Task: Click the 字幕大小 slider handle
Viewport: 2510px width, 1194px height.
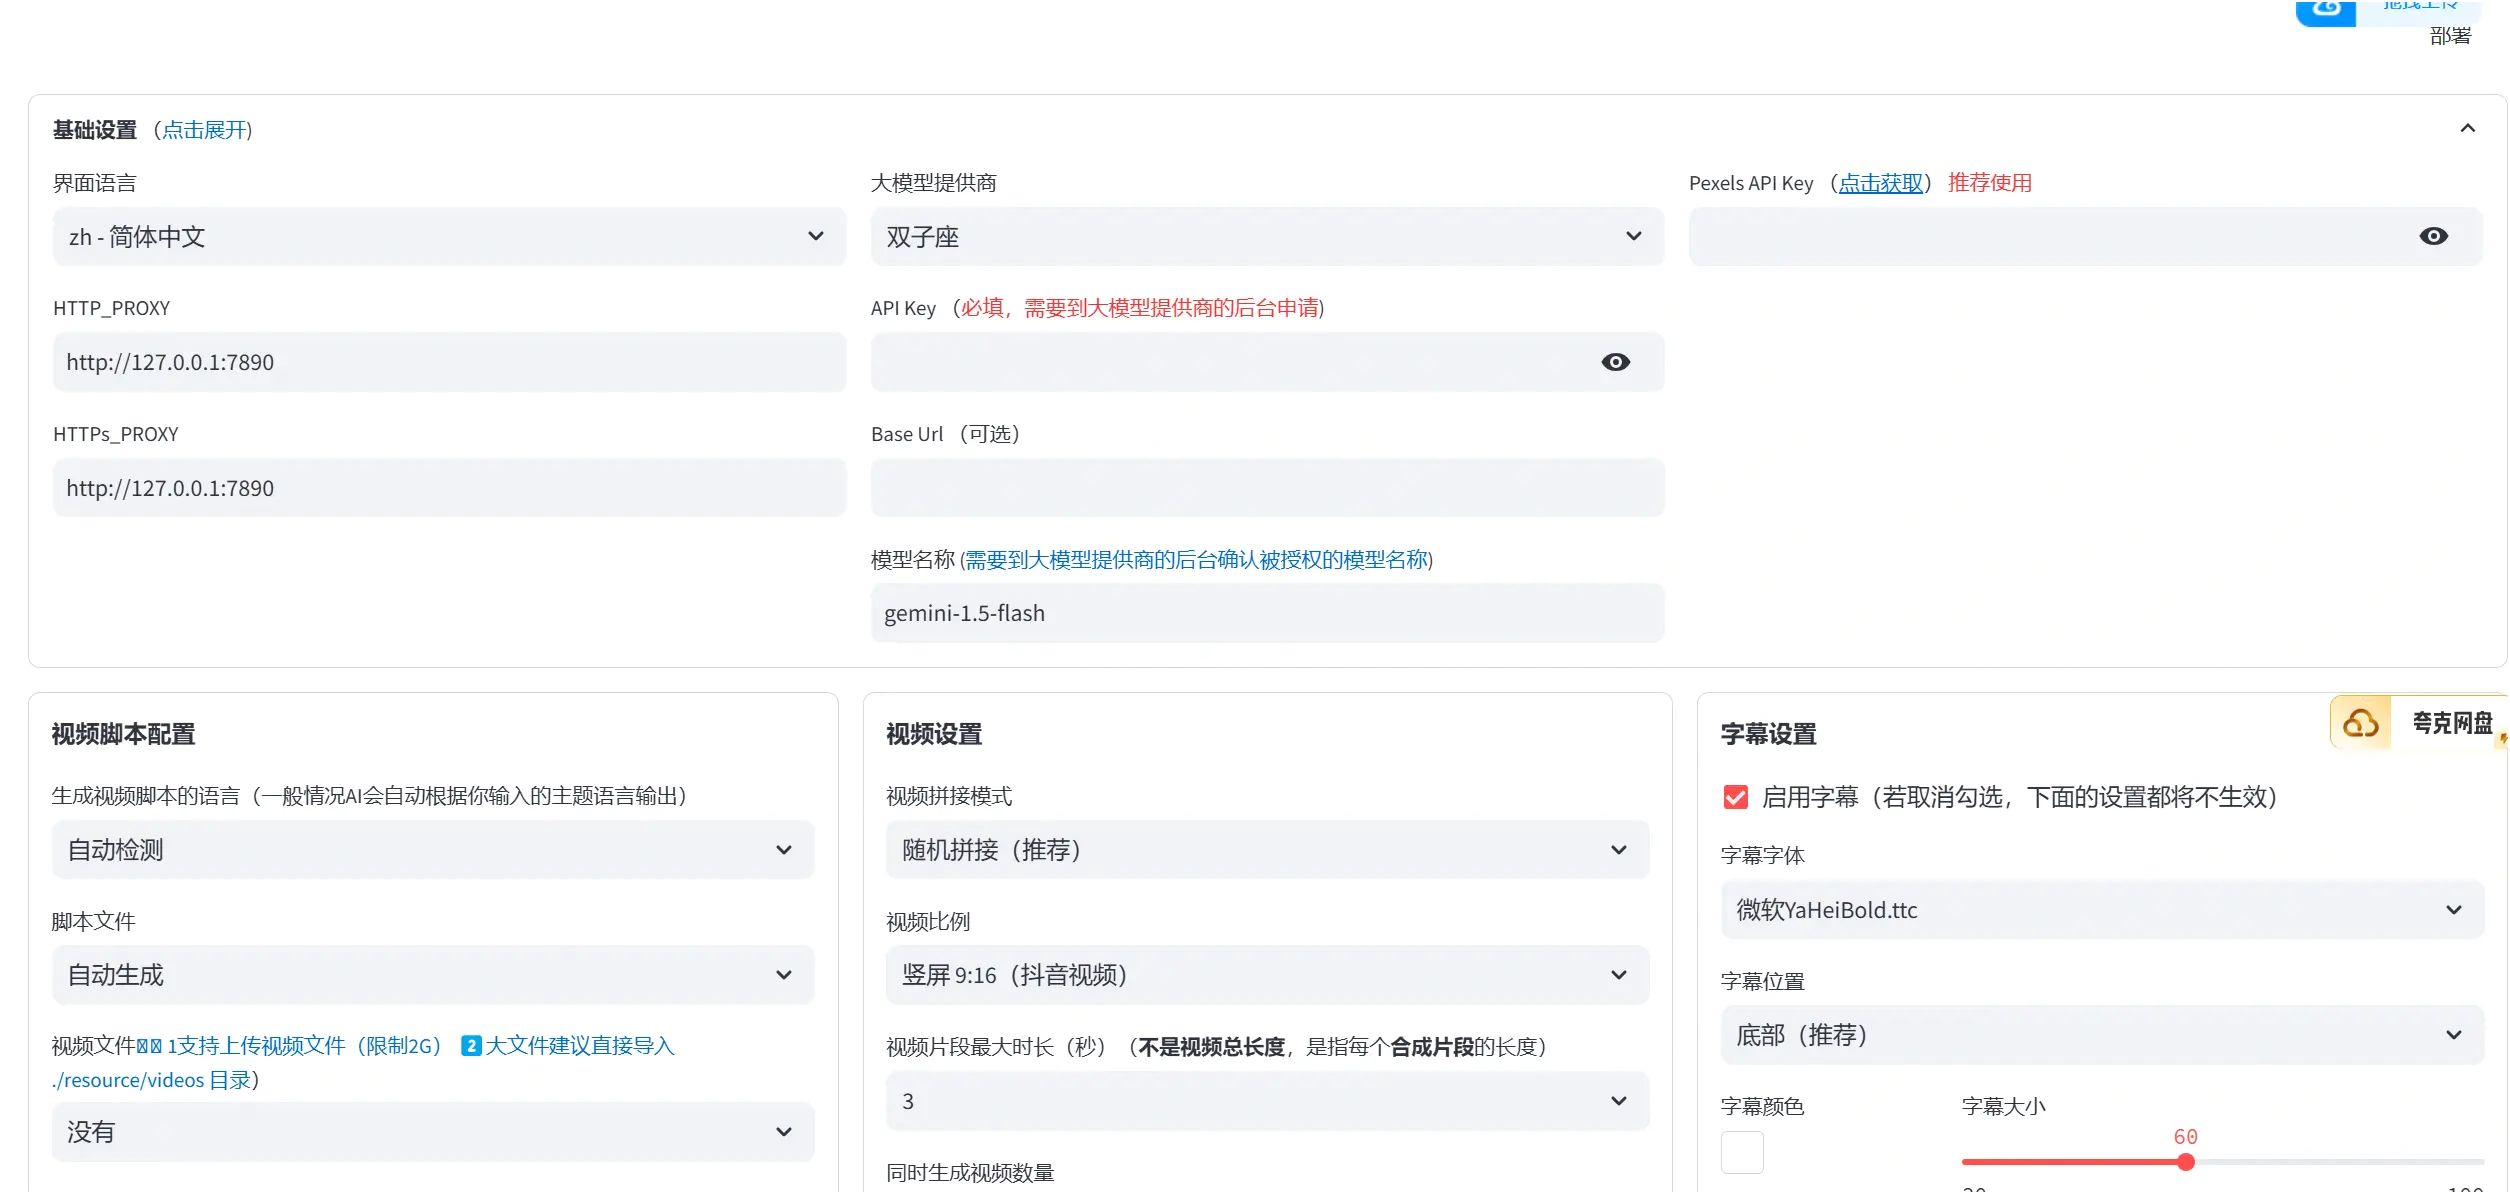Action: 2186,1162
